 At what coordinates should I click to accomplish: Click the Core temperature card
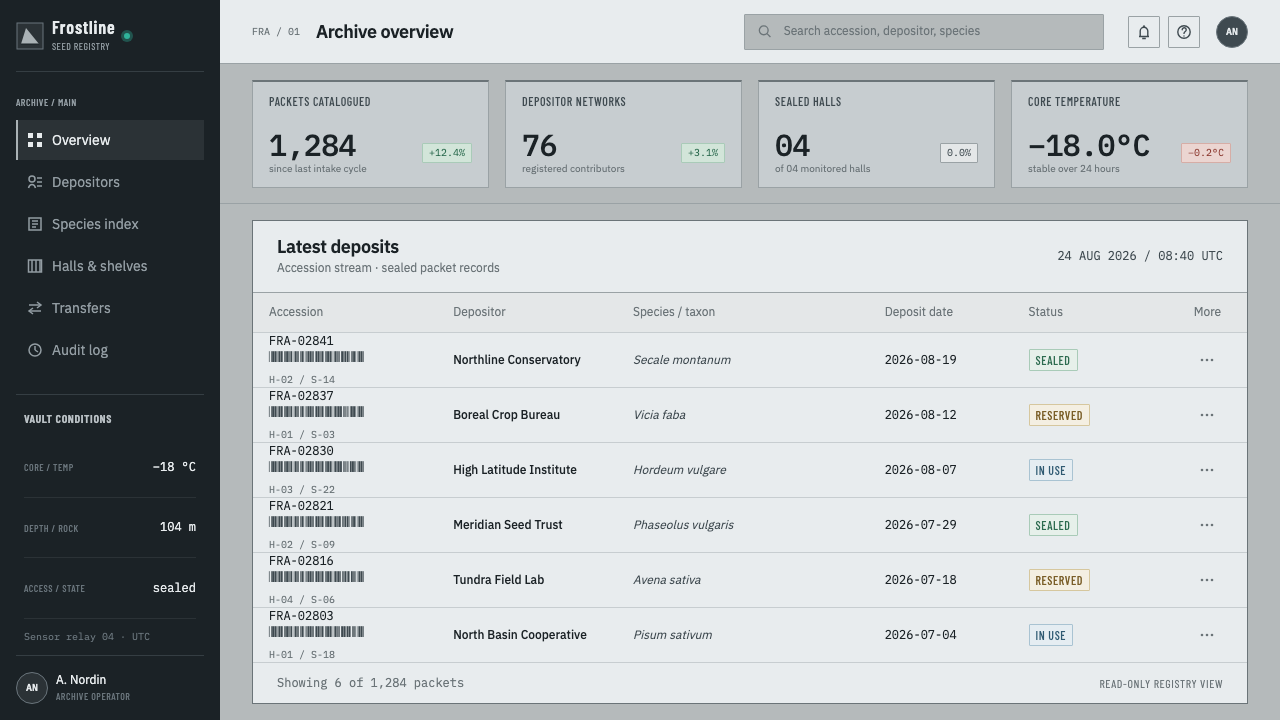tap(1129, 134)
